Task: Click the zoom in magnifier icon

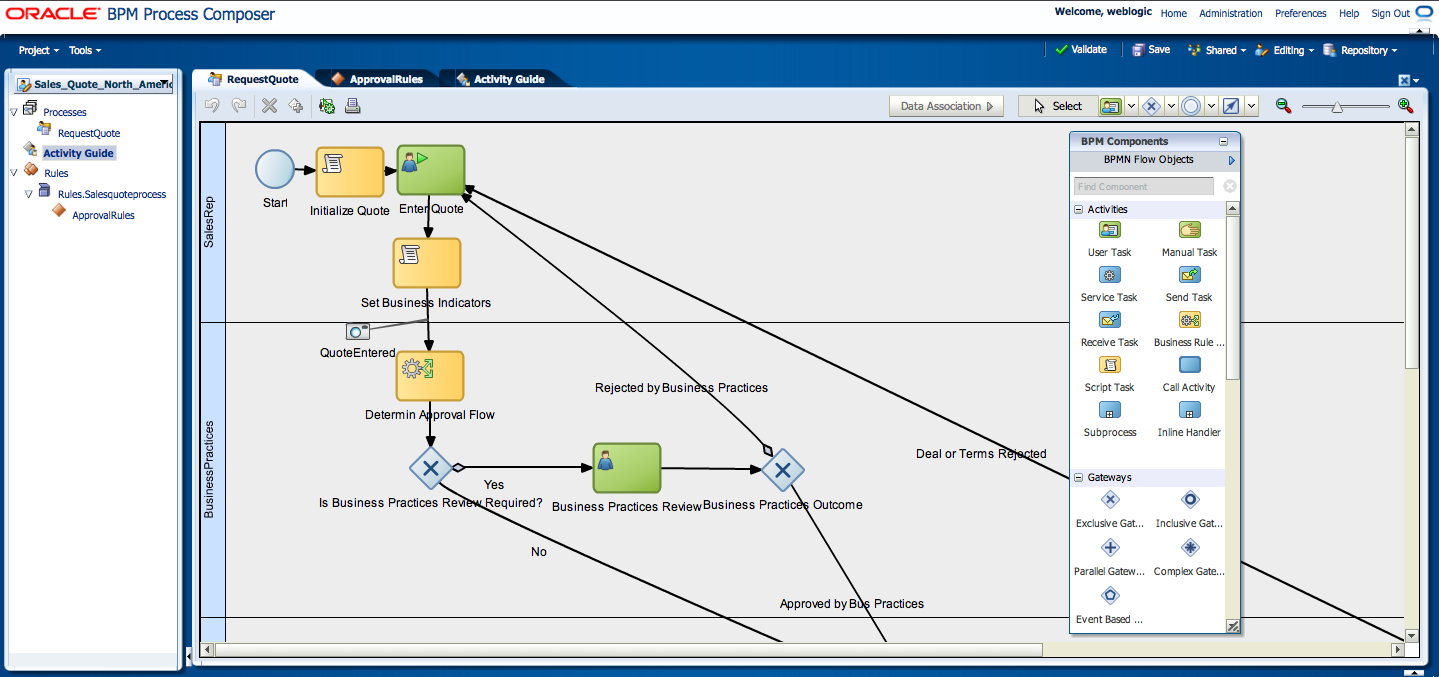Action: [x=1405, y=106]
